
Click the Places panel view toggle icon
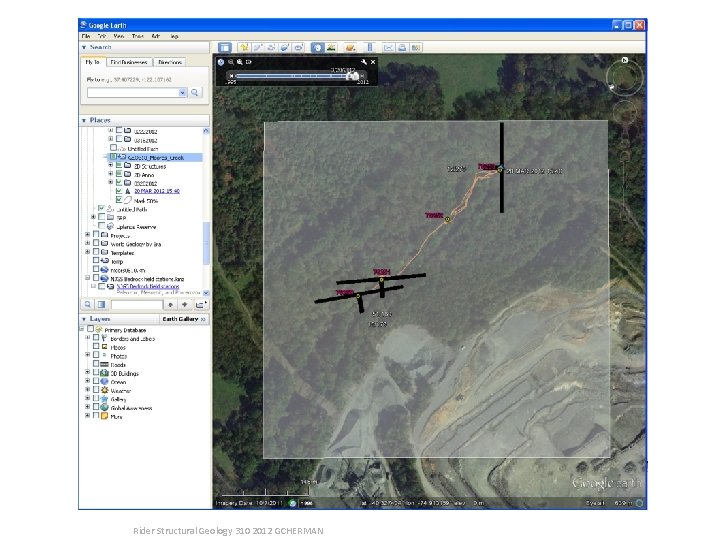(x=101, y=304)
